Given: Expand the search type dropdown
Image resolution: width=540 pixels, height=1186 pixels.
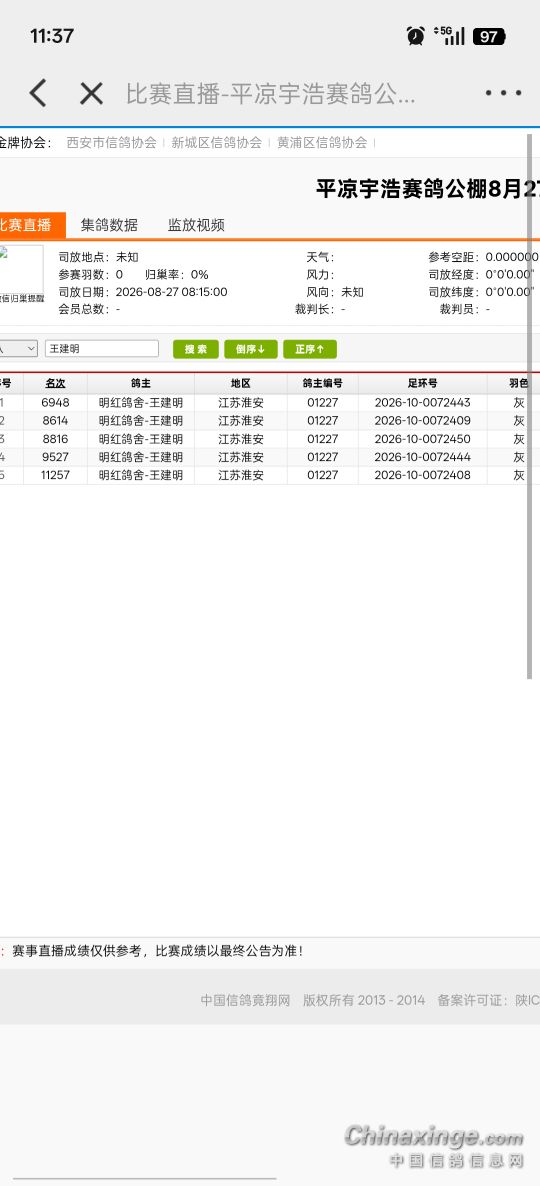Looking at the screenshot, I should point(19,349).
